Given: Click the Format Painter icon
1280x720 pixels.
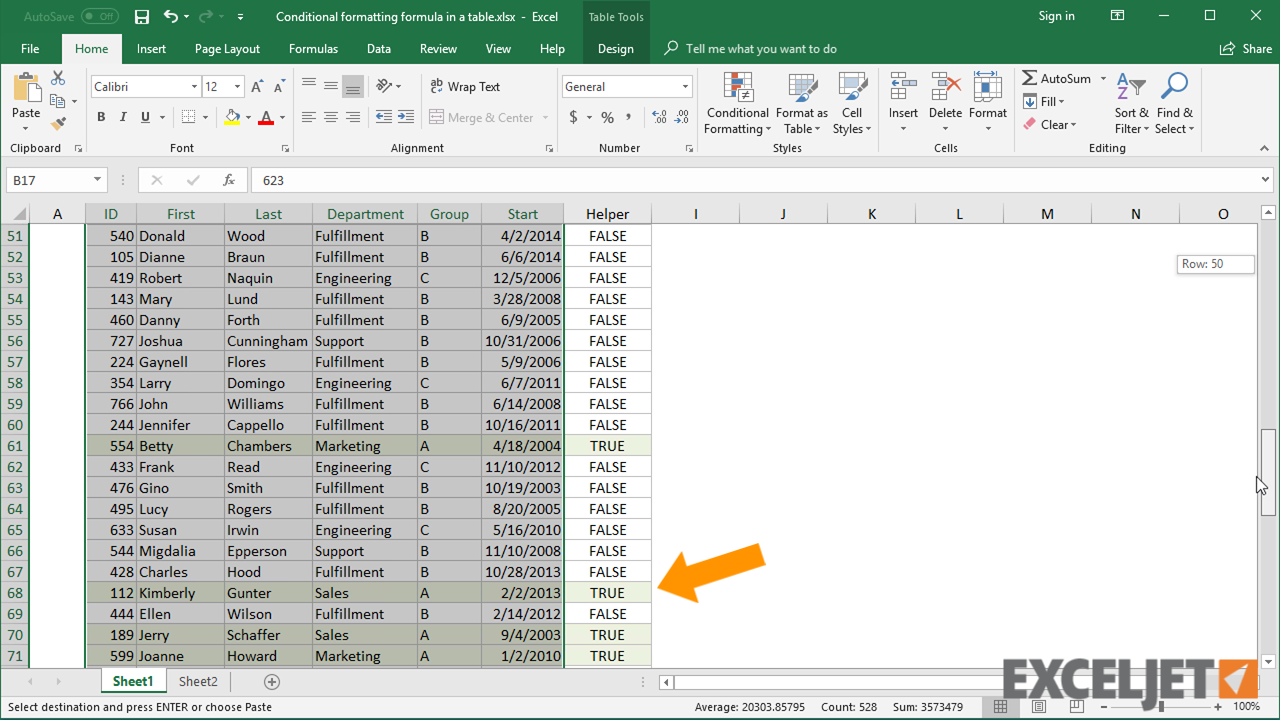Looking at the screenshot, I should [57, 123].
